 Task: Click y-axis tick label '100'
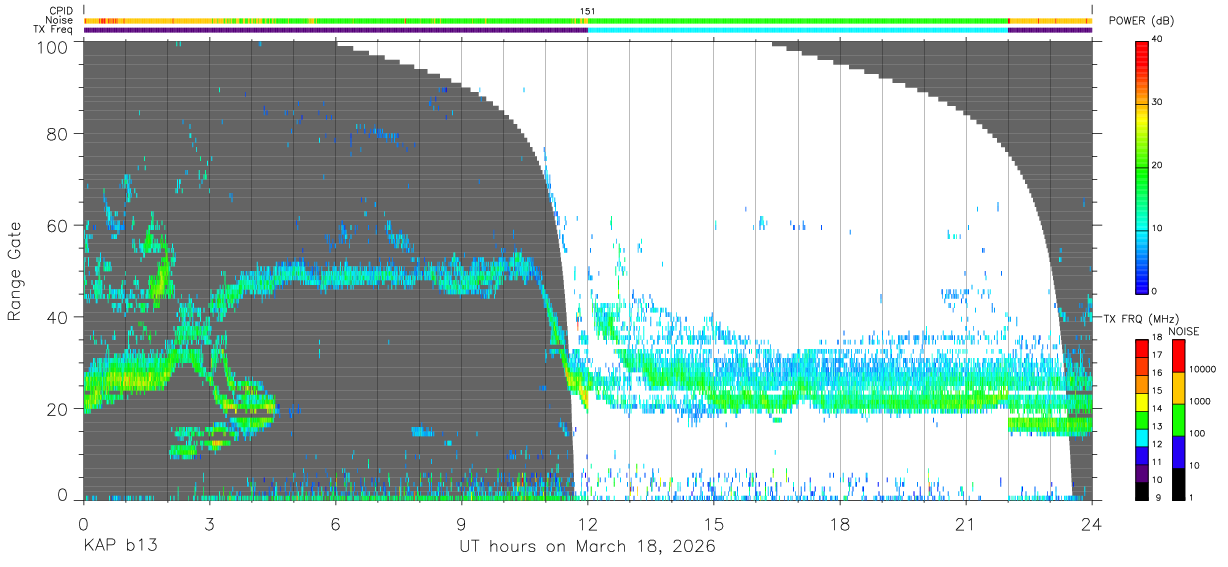coord(52,47)
